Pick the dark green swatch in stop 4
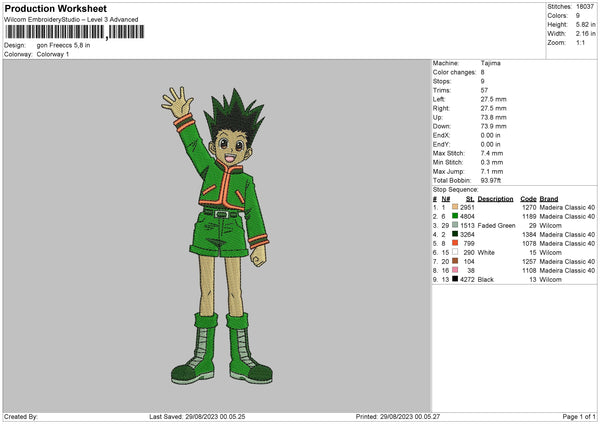The height and width of the screenshot is (424, 600). click(x=455, y=234)
